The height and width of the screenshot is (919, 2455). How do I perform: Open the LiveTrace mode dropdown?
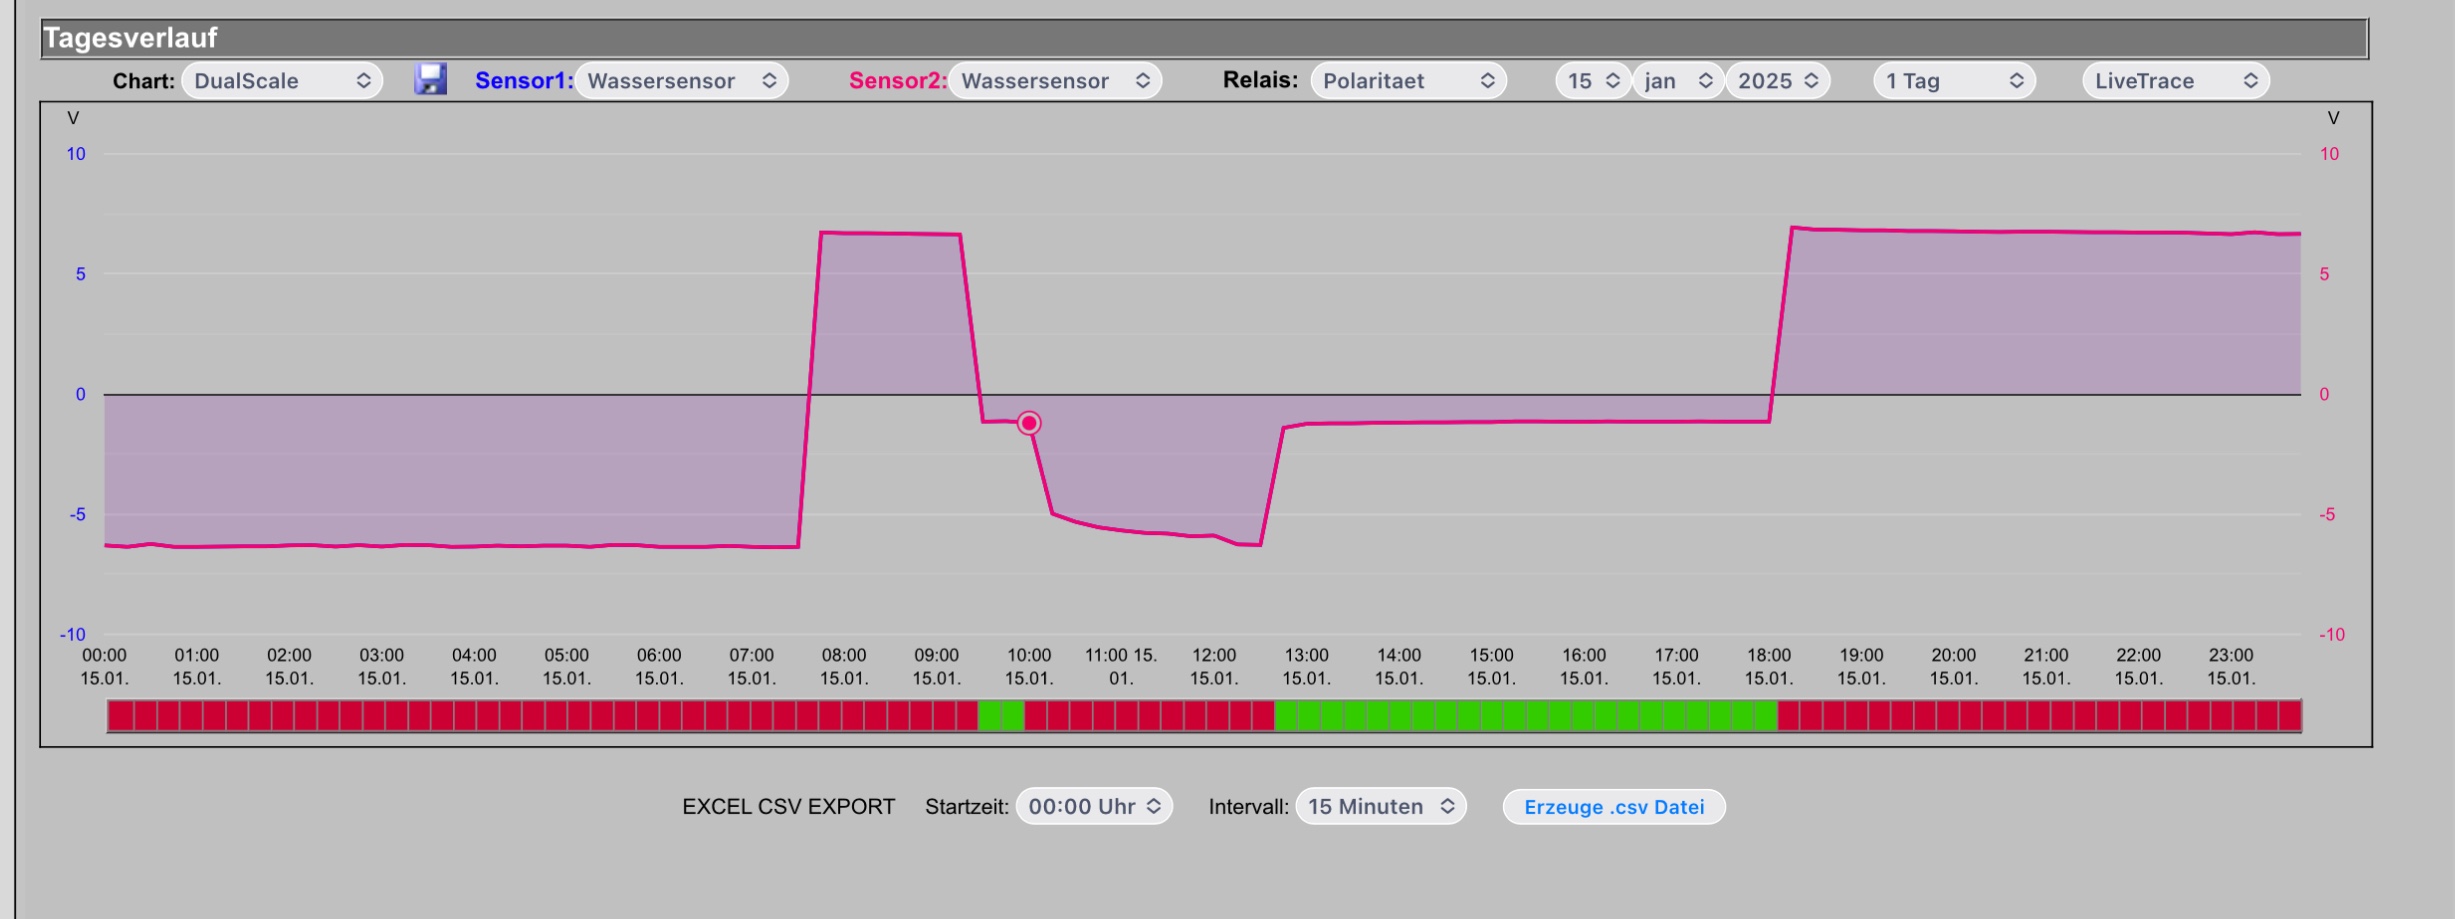(2176, 81)
